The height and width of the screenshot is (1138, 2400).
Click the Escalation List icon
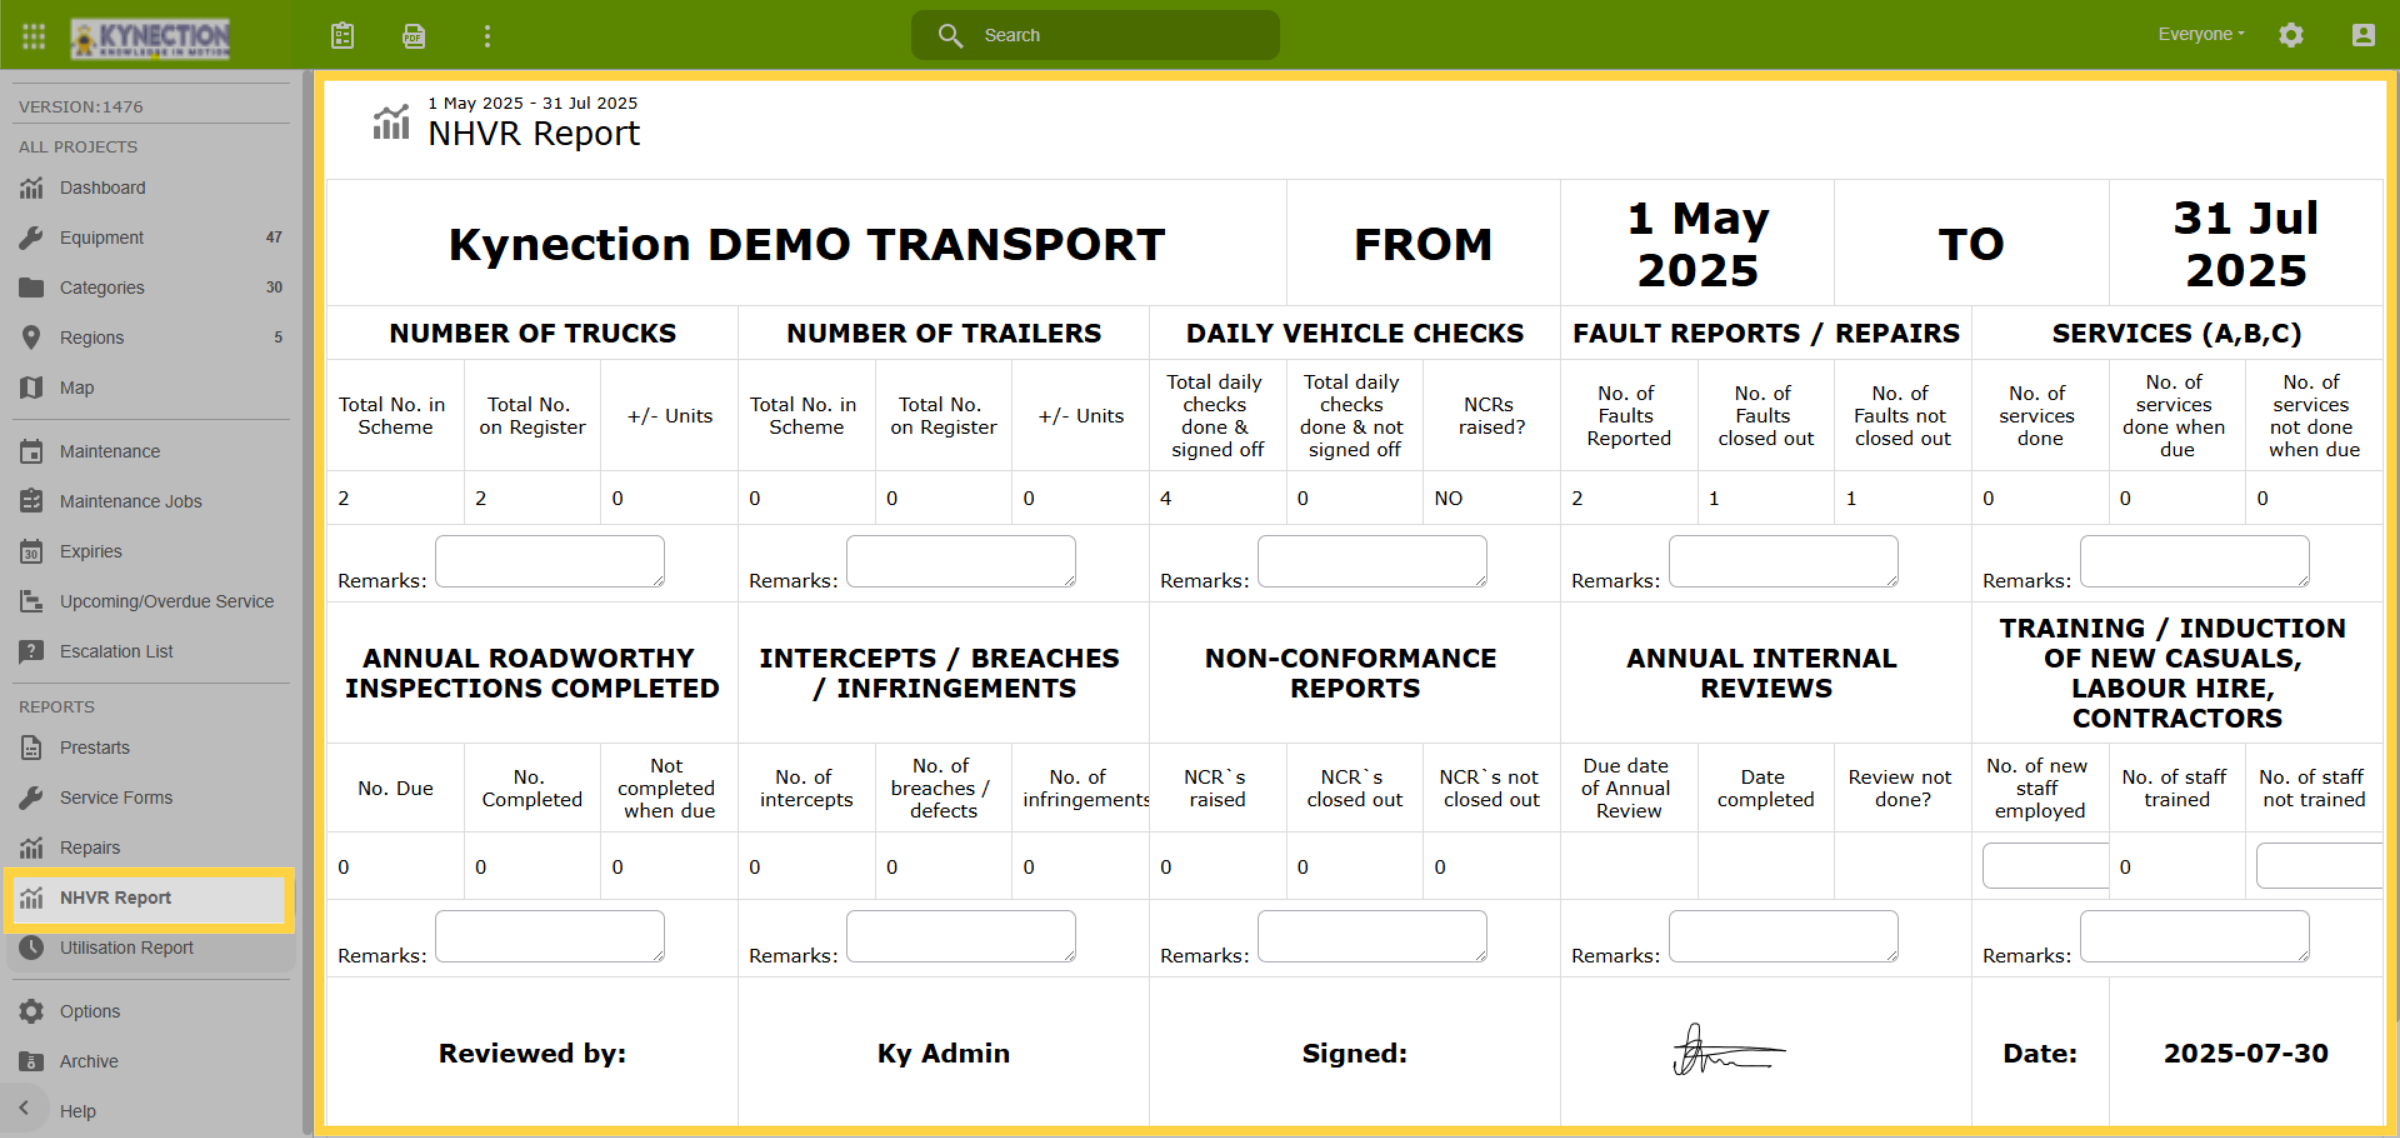coord(32,652)
